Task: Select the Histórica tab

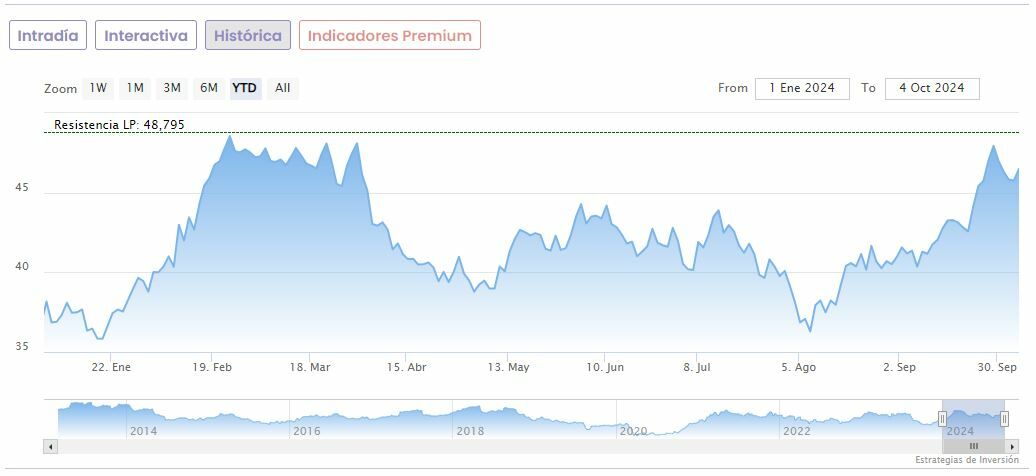Action: (x=248, y=36)
